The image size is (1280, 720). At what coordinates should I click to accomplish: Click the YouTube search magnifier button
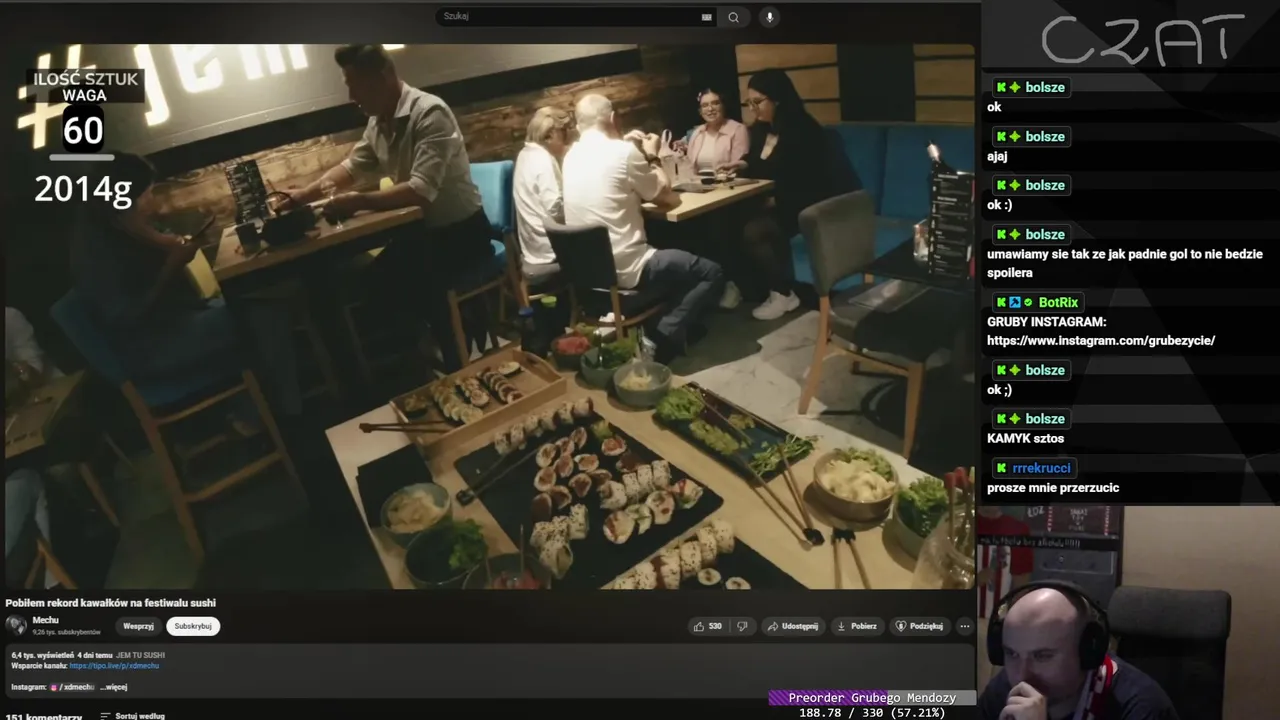(x=733, y=17)
